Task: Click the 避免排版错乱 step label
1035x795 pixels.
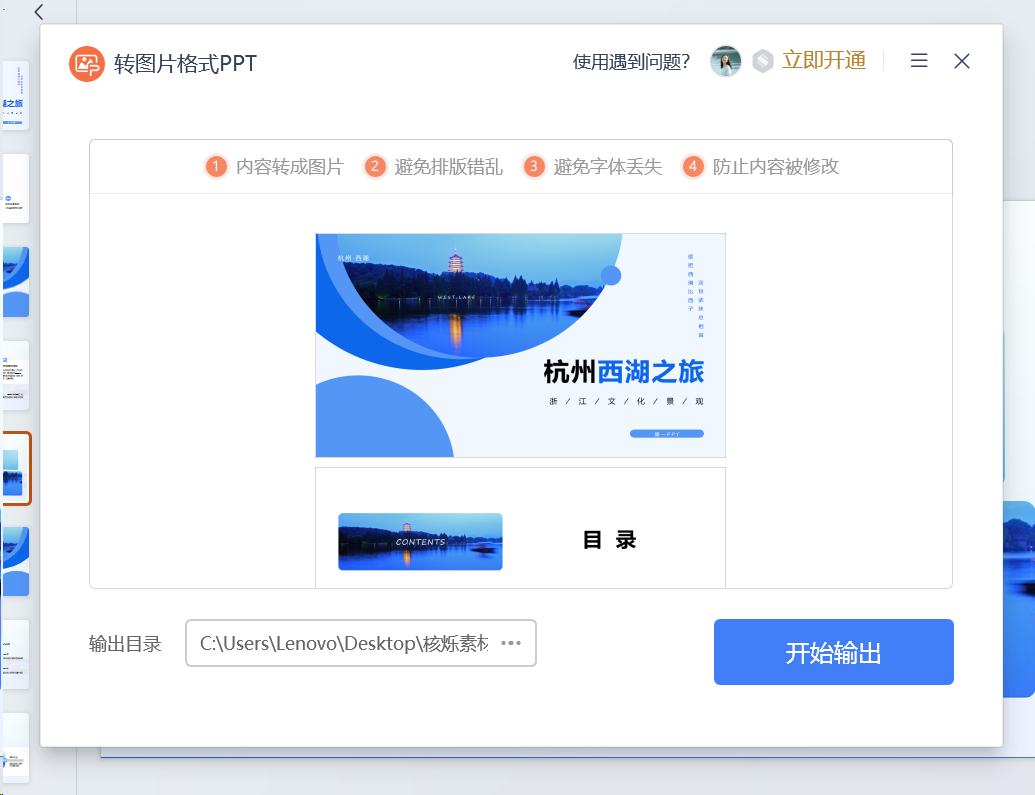Action: (x=449, y=166)
